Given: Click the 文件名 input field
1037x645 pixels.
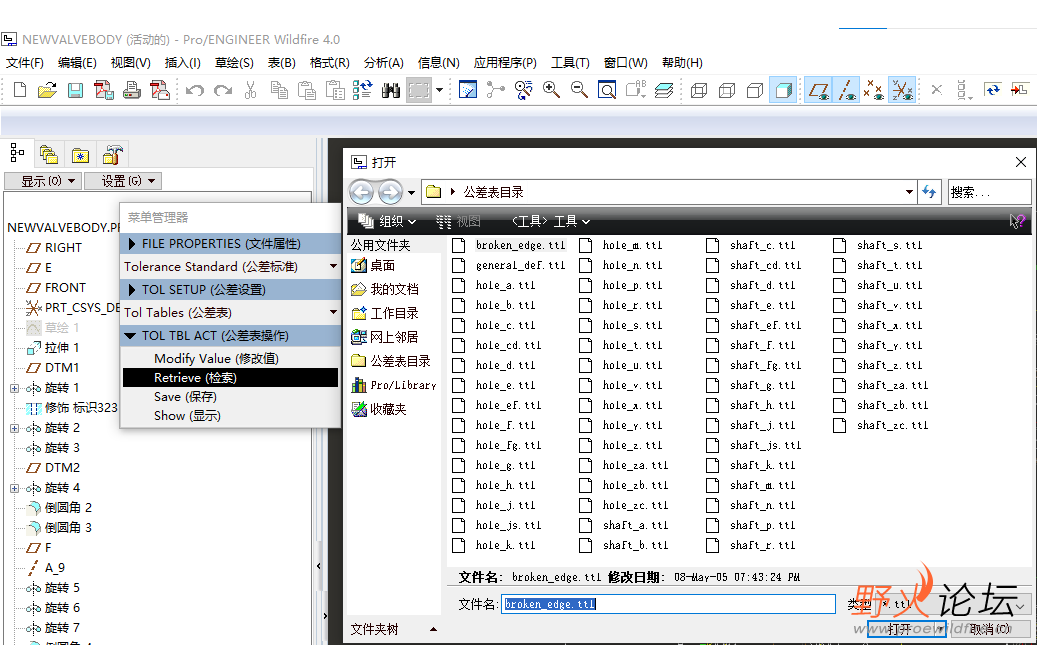Looking at the screenshot, I should (x=667, y=604).
